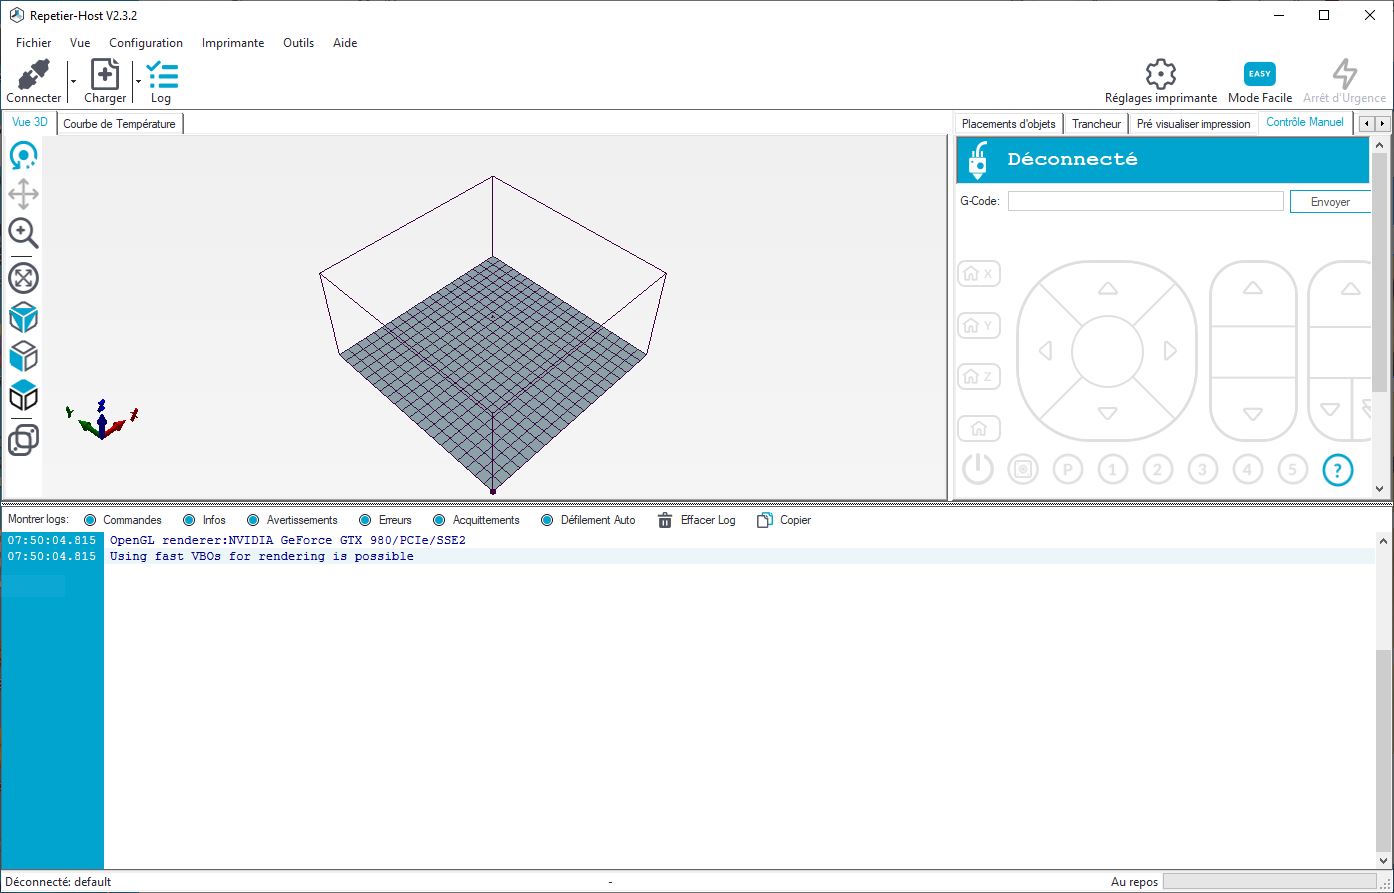Switch to the Courbe de Température tab

[119, 122]
